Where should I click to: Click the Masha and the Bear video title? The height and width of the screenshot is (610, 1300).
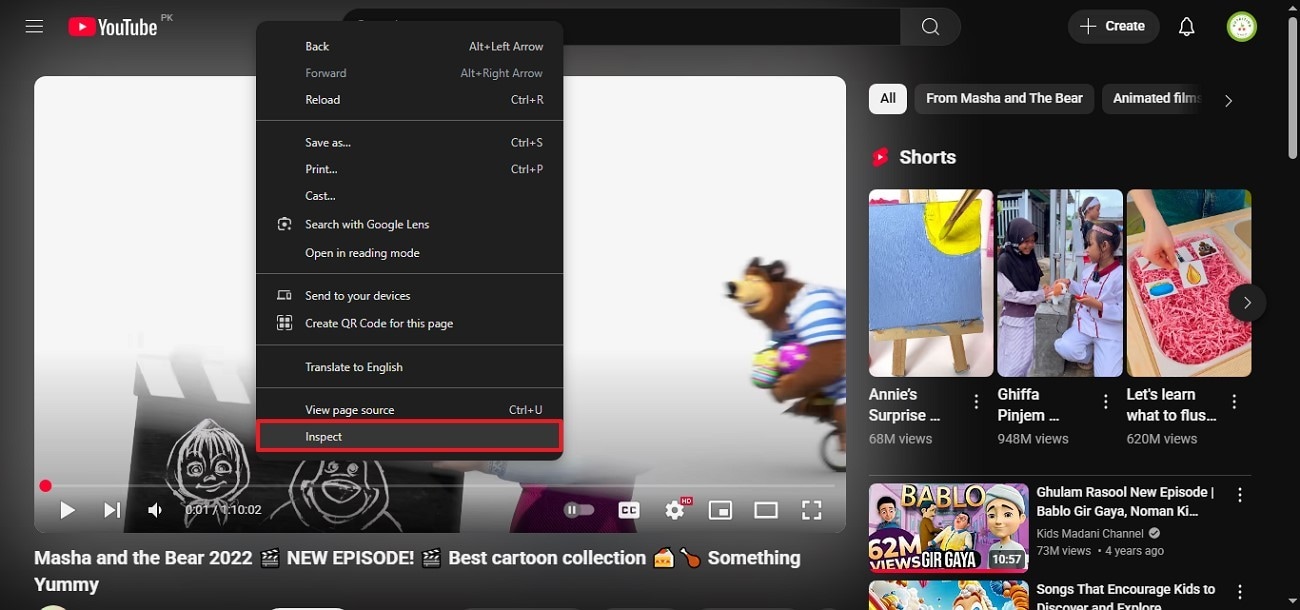tap(418, 571)
